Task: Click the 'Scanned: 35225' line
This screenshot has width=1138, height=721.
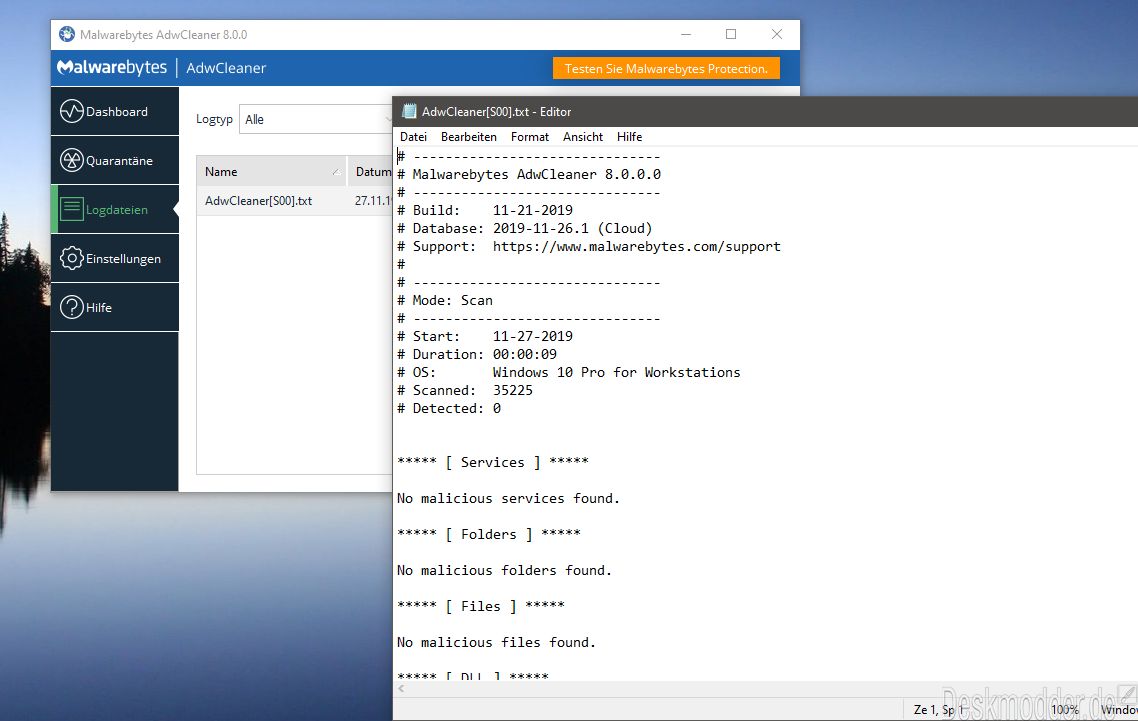Action: (465, 390)
